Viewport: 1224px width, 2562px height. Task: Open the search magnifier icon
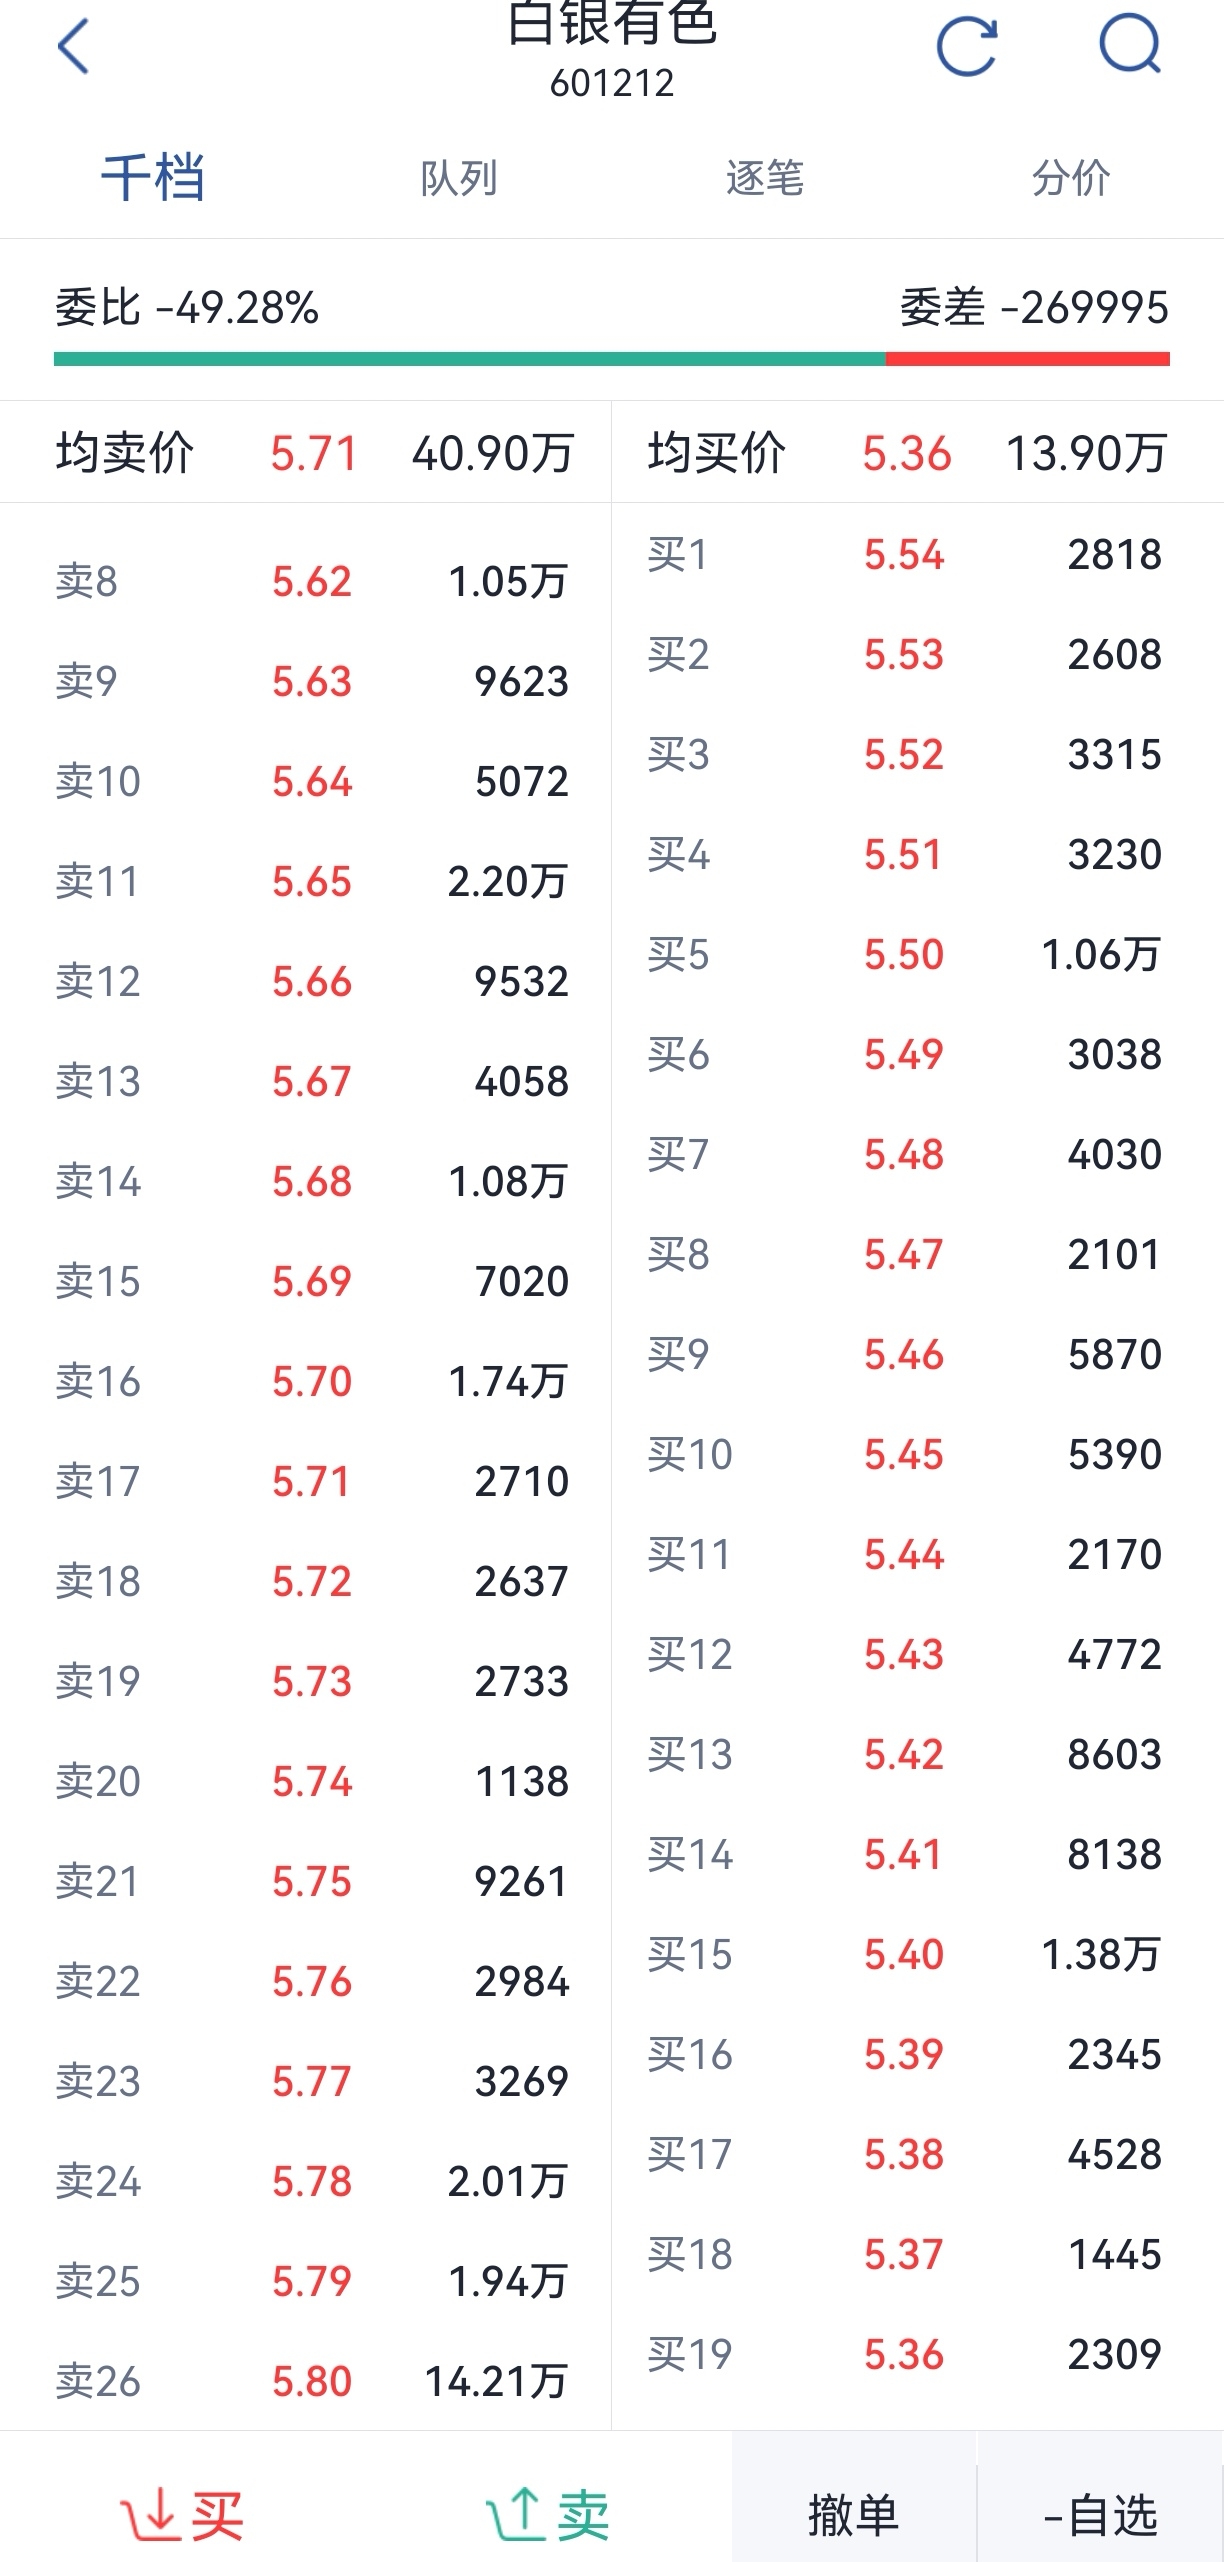[1130, 46]
